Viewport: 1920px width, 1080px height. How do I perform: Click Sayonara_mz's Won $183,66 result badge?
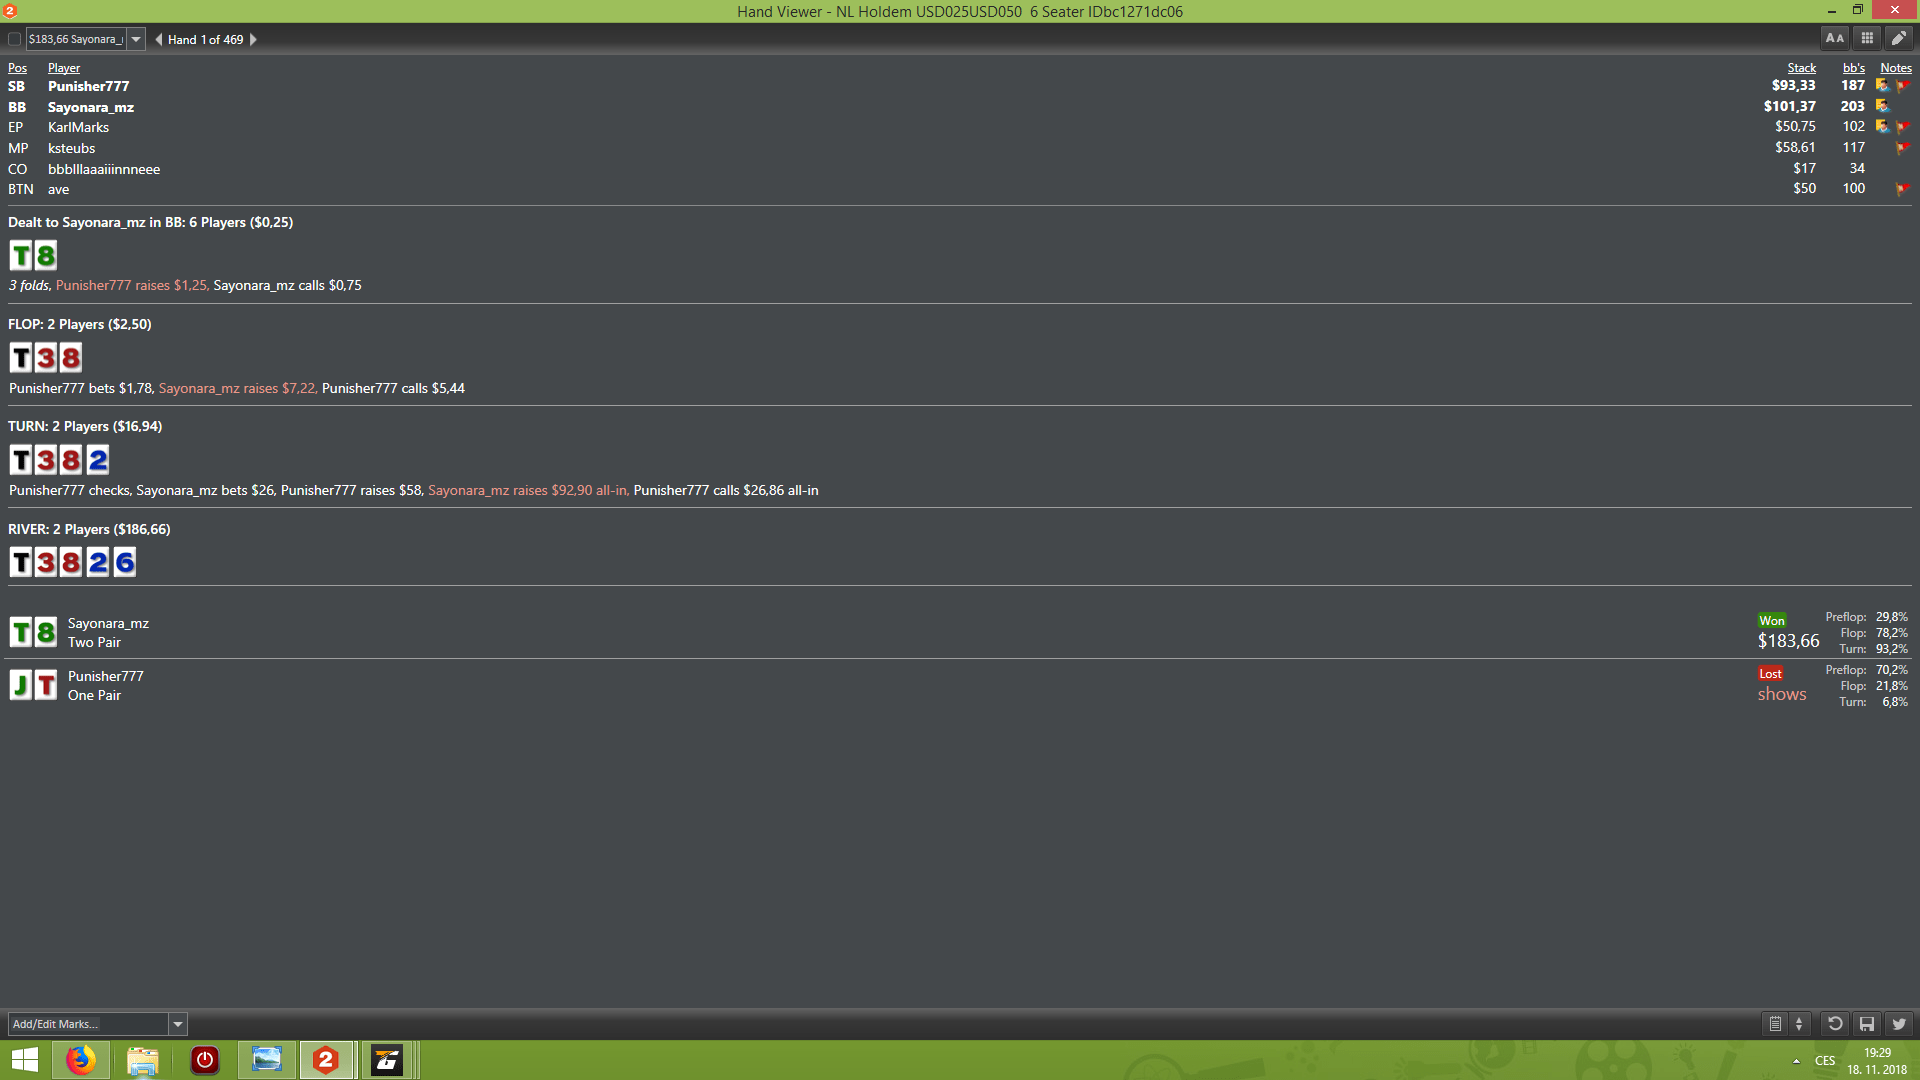tap(1788, 630)
